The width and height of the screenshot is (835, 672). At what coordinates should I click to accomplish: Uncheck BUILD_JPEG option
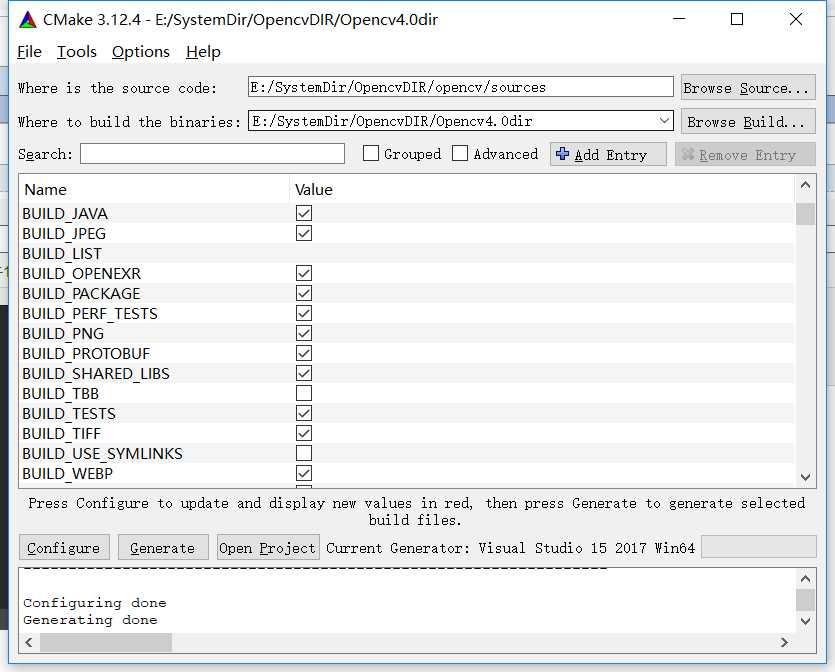pos(304,233)
